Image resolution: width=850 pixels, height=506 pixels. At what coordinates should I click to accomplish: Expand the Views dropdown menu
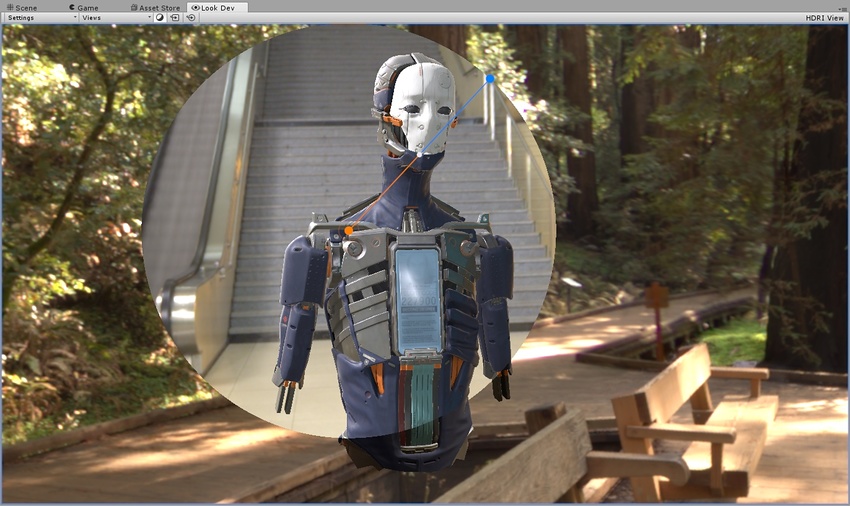pos(115,18)
